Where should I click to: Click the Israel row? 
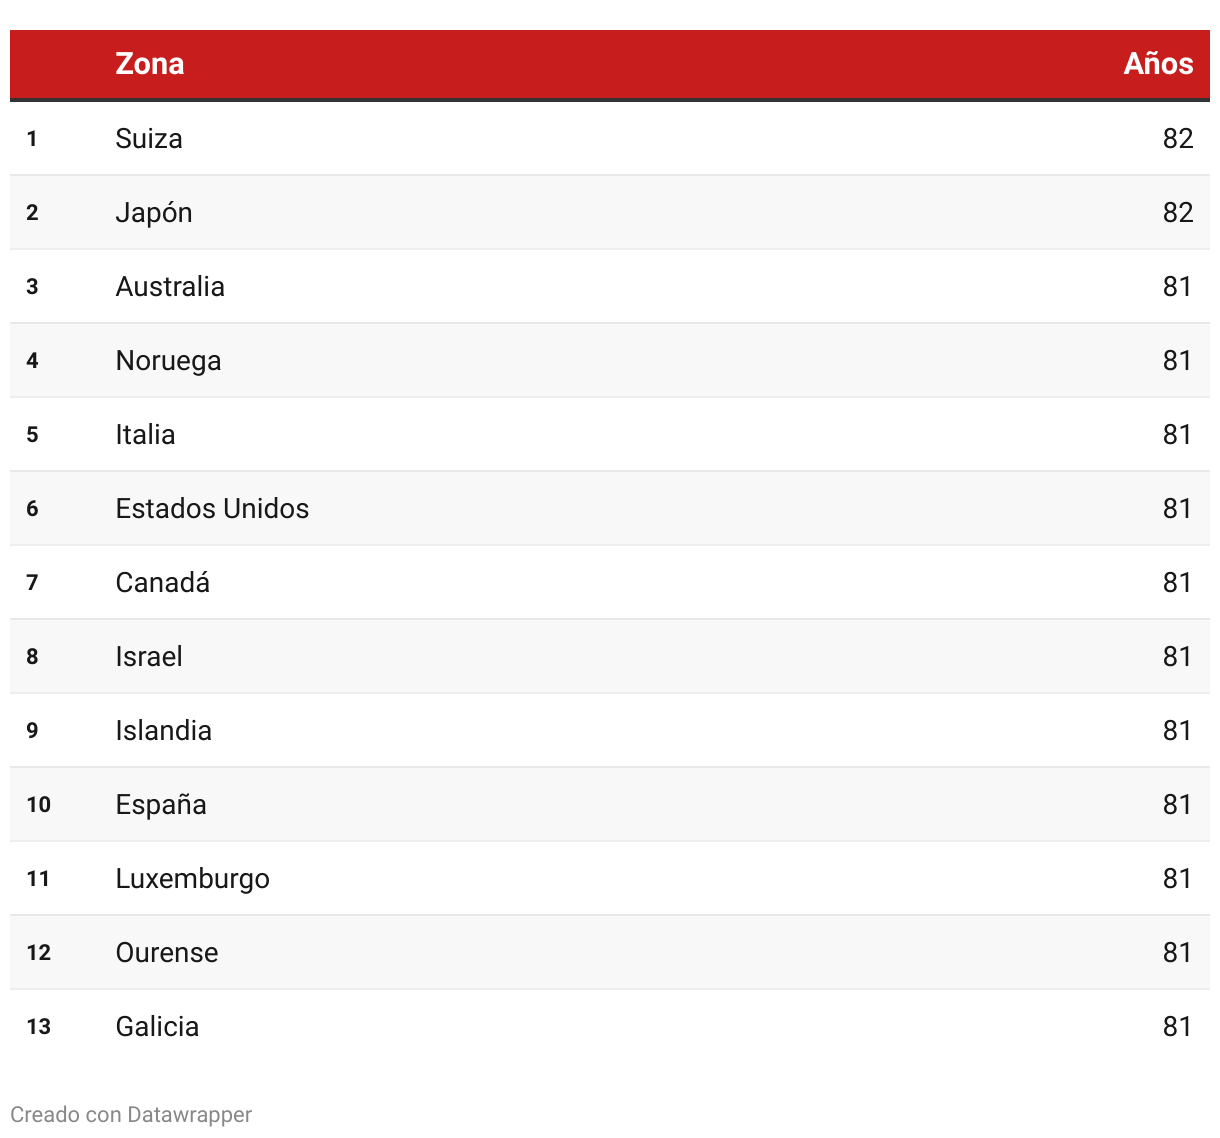point(610,657)
